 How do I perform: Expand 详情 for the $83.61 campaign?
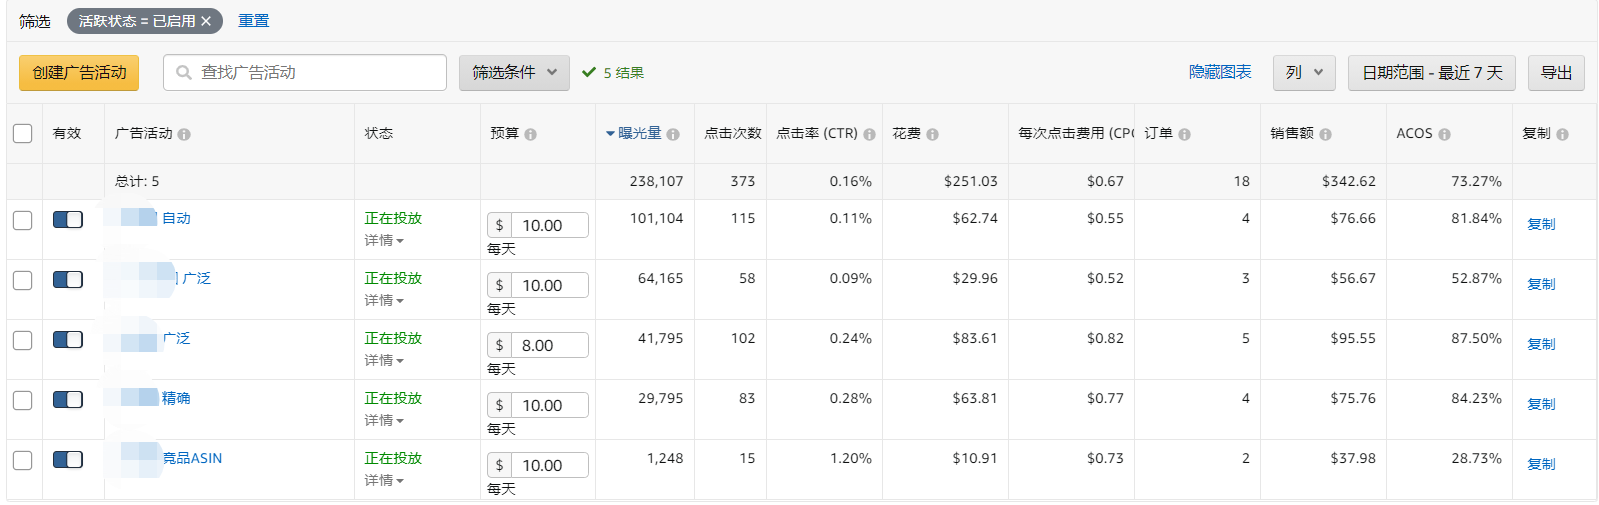384,361
